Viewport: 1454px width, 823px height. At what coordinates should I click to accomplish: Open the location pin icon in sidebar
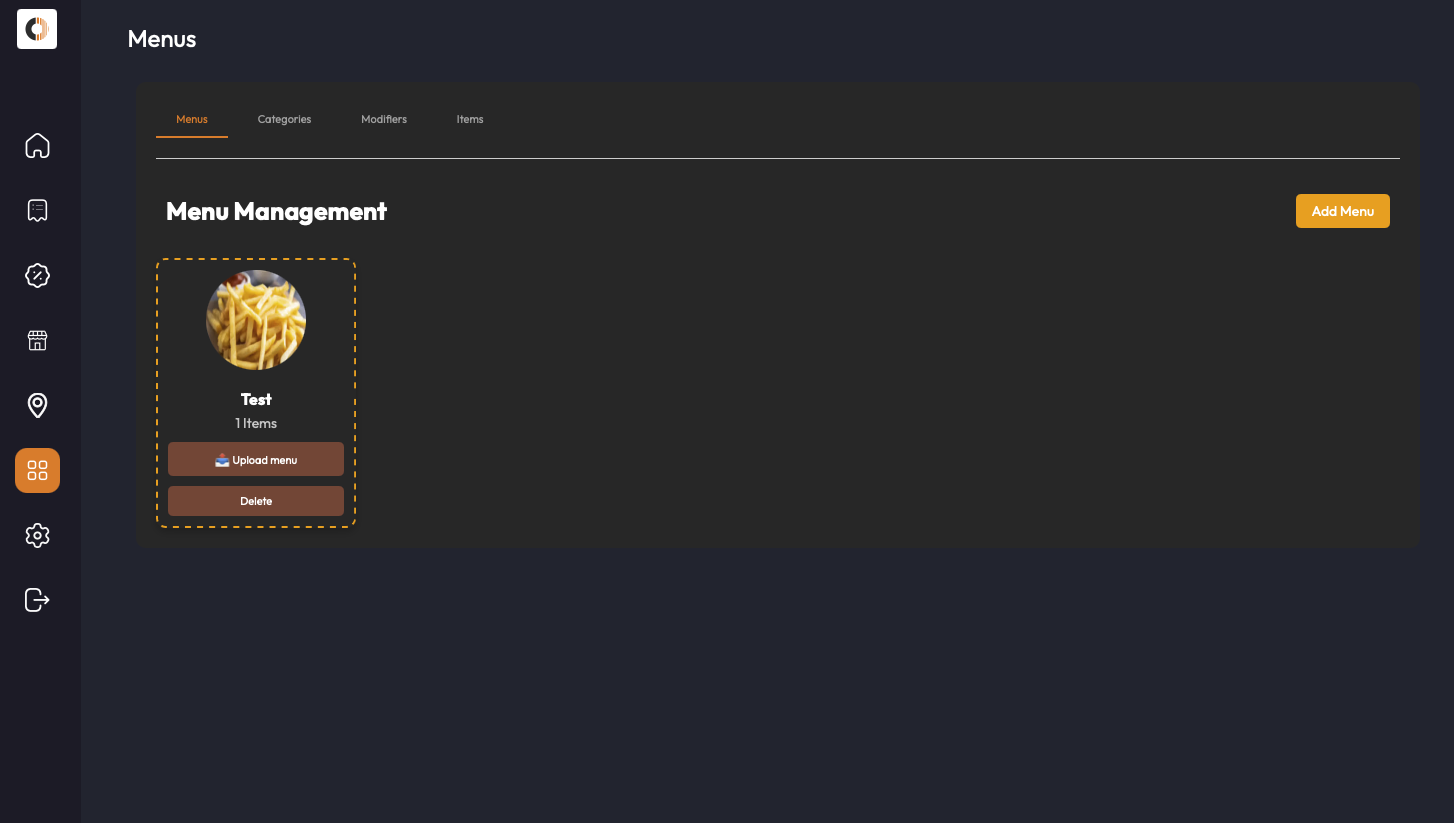37,405
